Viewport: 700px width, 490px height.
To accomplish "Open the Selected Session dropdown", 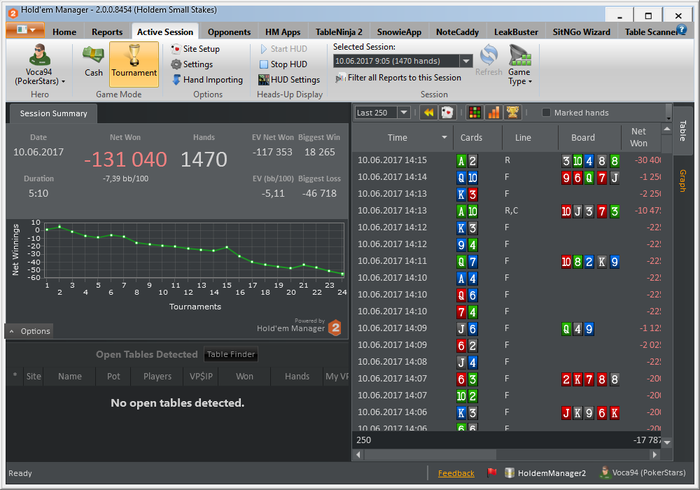I will pyautogui.click(x=466, y=61).
